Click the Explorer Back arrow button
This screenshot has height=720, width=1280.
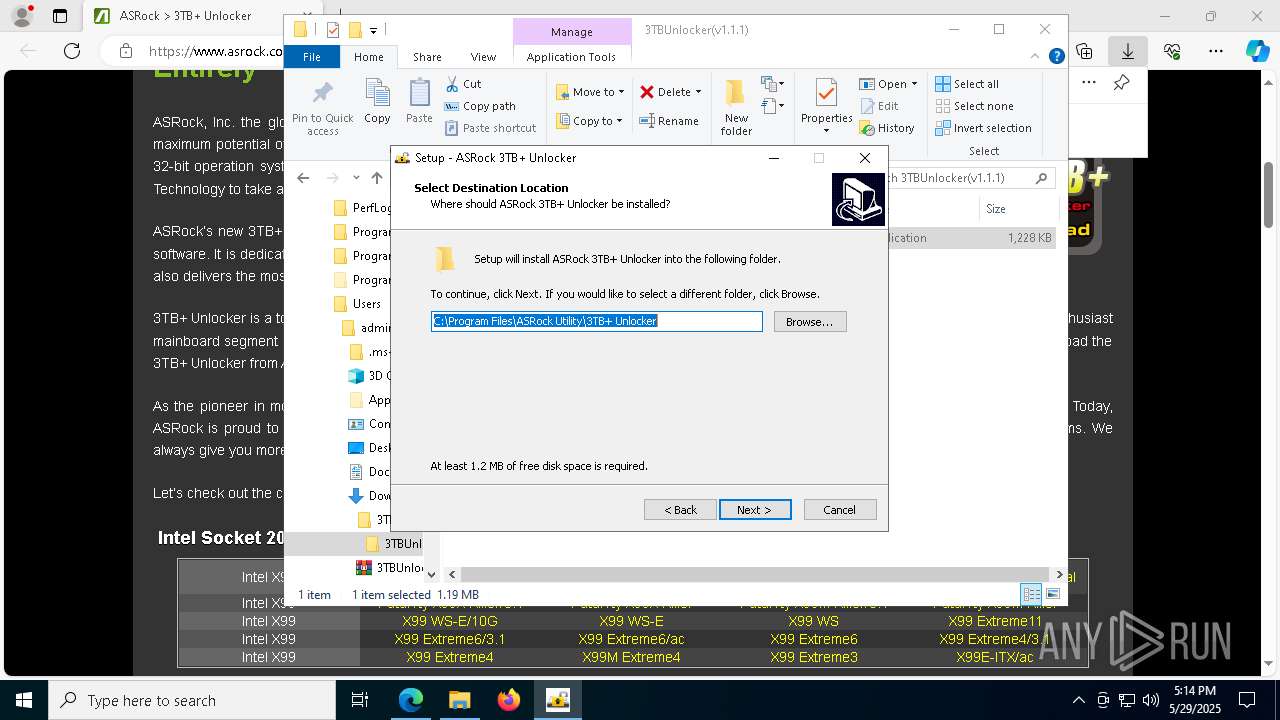[x=303, y=178]
